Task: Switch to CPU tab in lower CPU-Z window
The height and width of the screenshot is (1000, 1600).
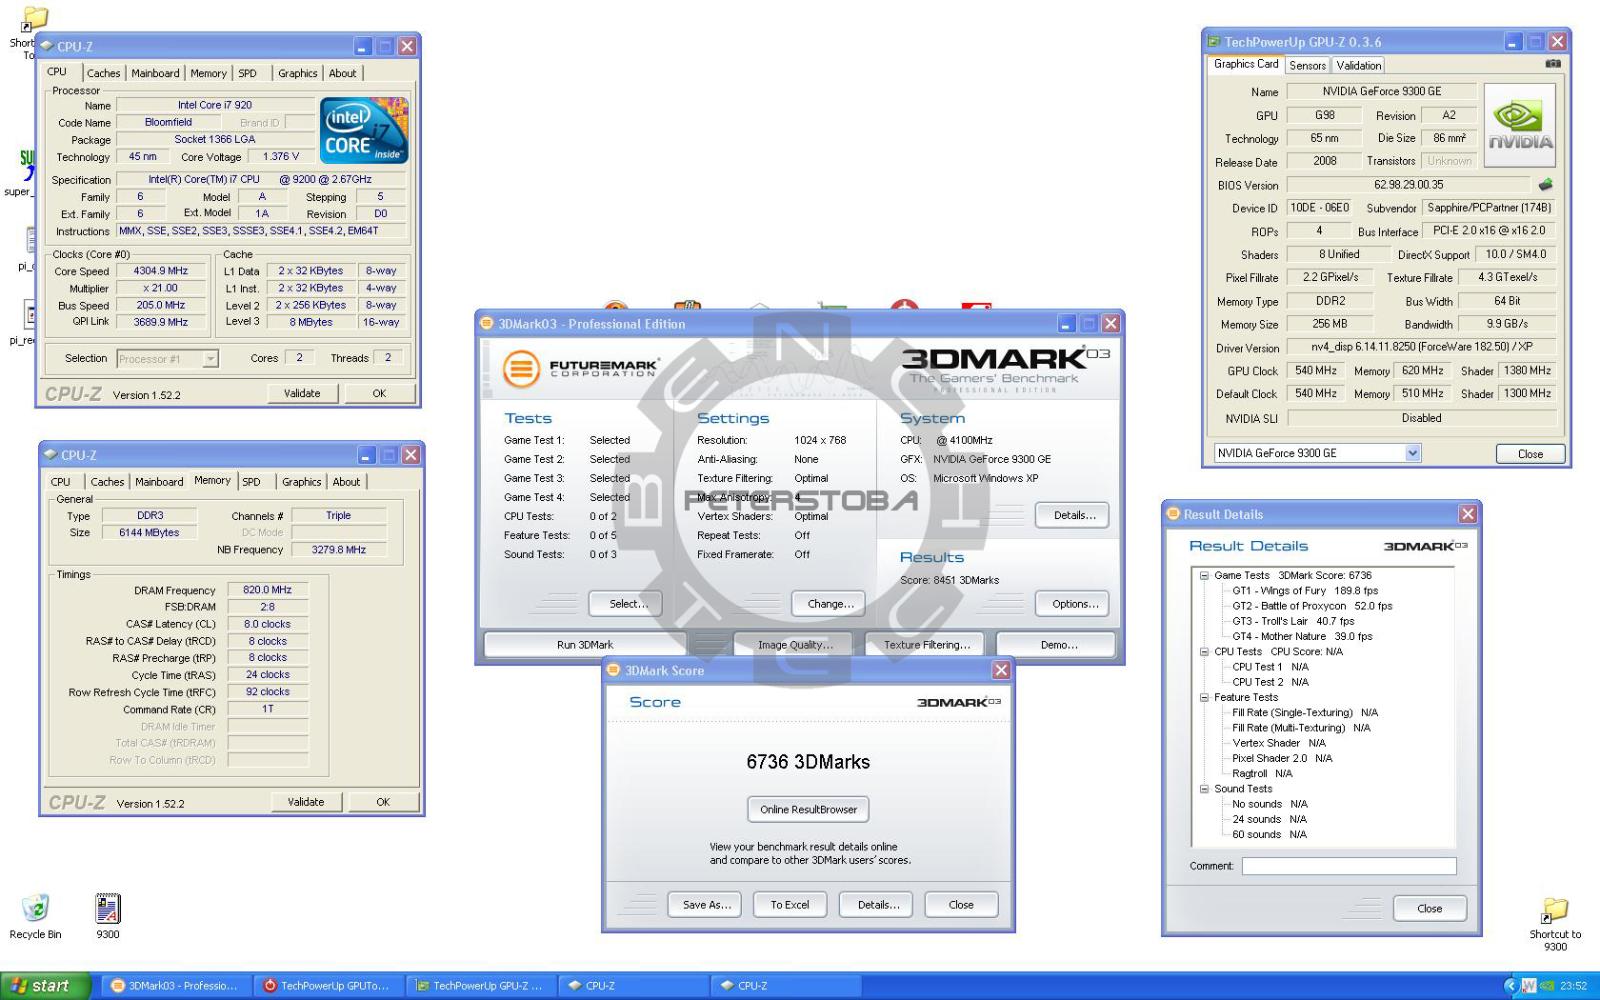Action: [x=61, y=482]
